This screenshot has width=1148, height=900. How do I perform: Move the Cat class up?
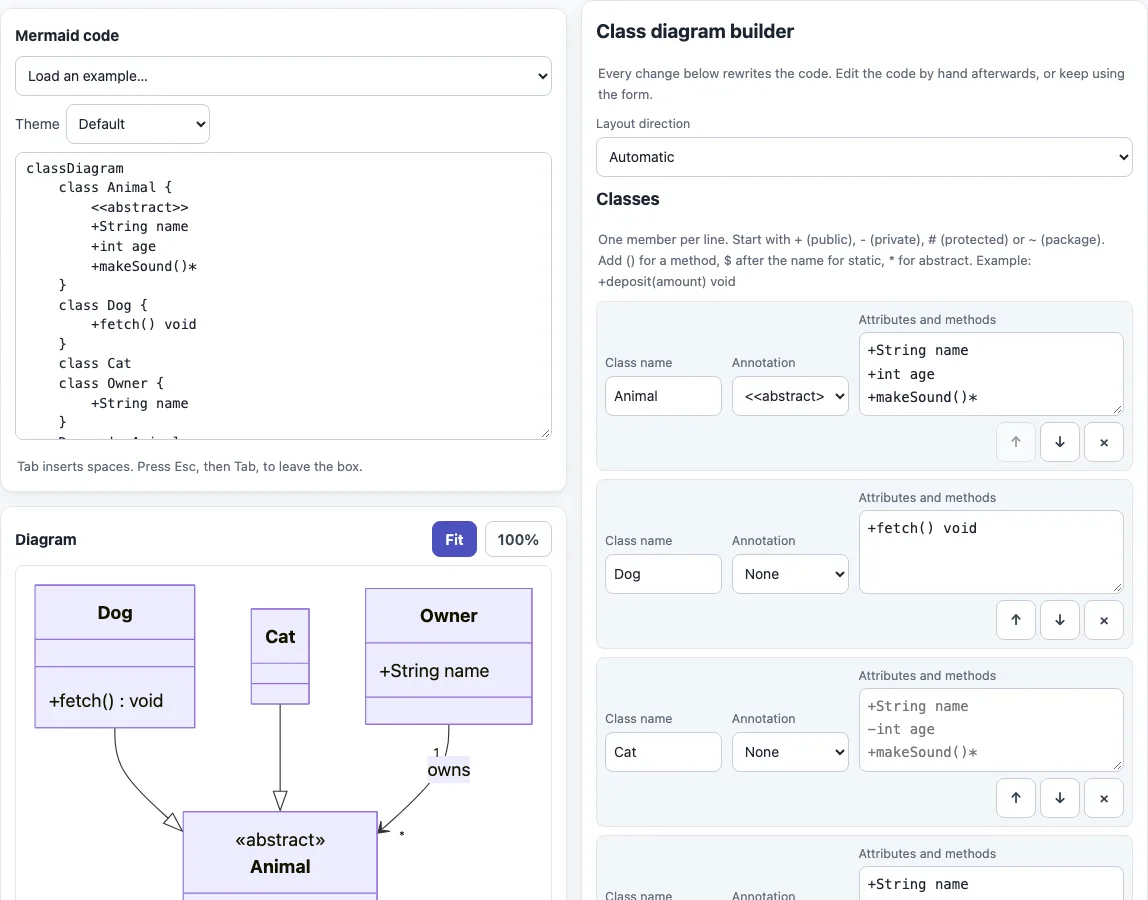pos(1015,797)
